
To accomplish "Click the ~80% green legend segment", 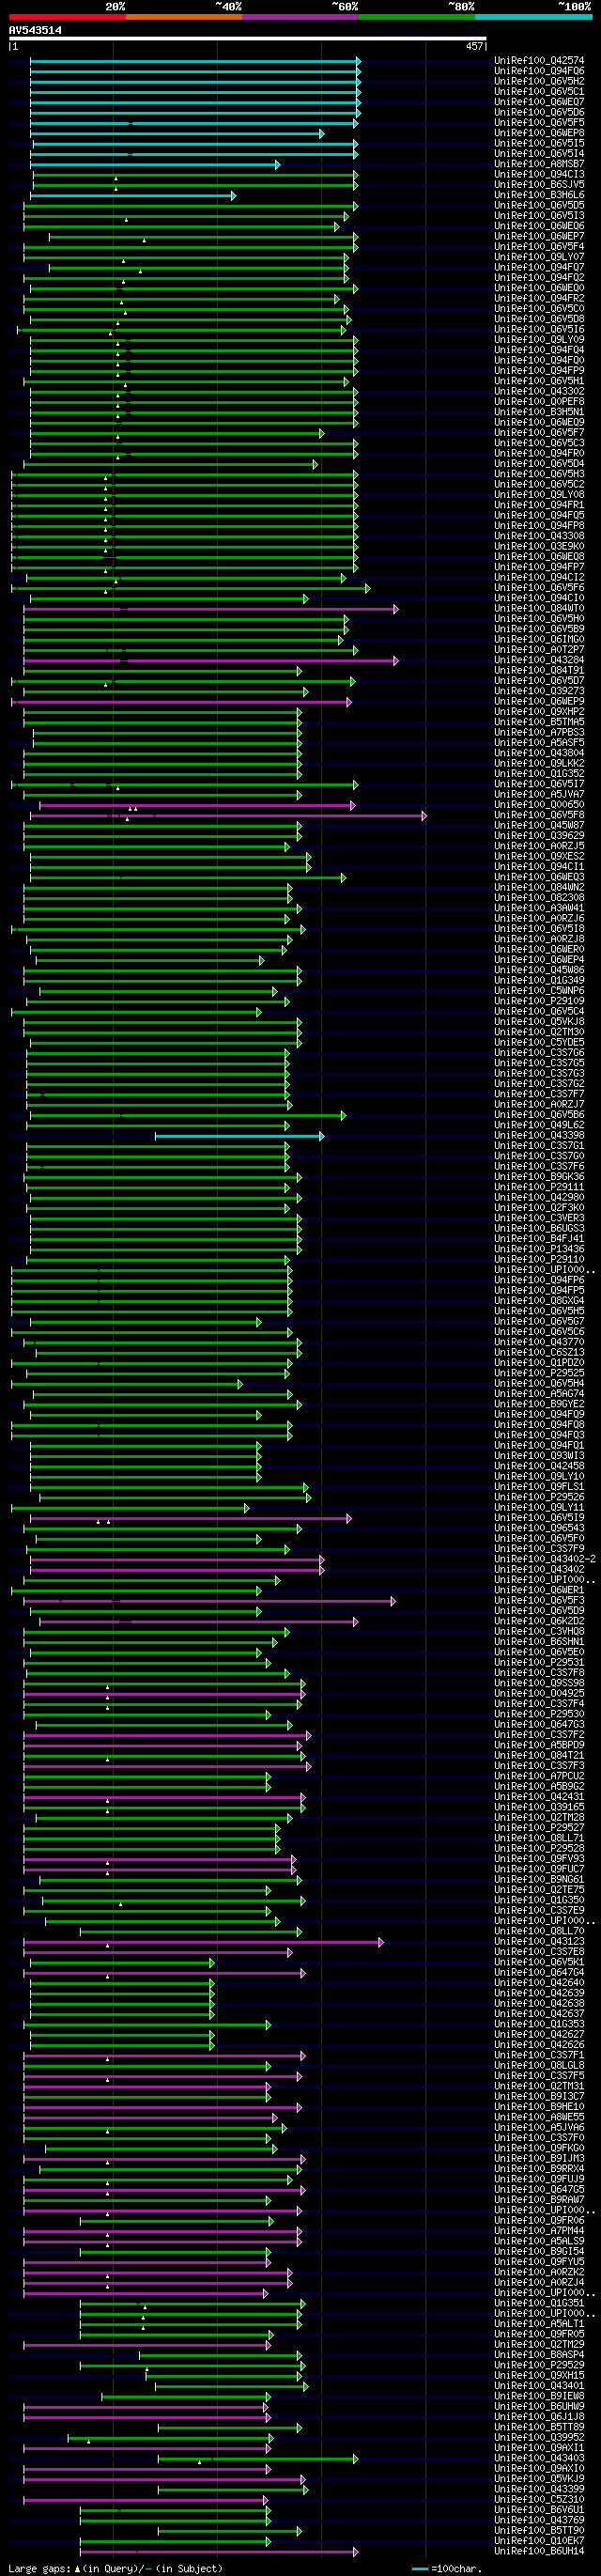I will tap(416, 17).
